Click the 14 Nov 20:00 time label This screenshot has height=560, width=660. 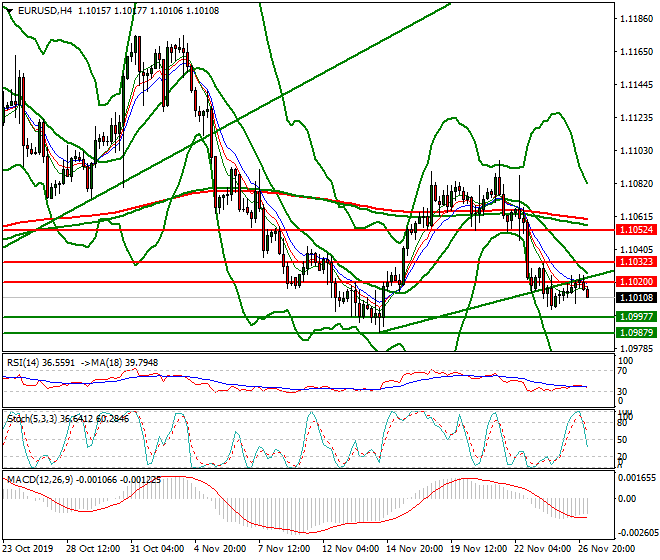(415, 549)
